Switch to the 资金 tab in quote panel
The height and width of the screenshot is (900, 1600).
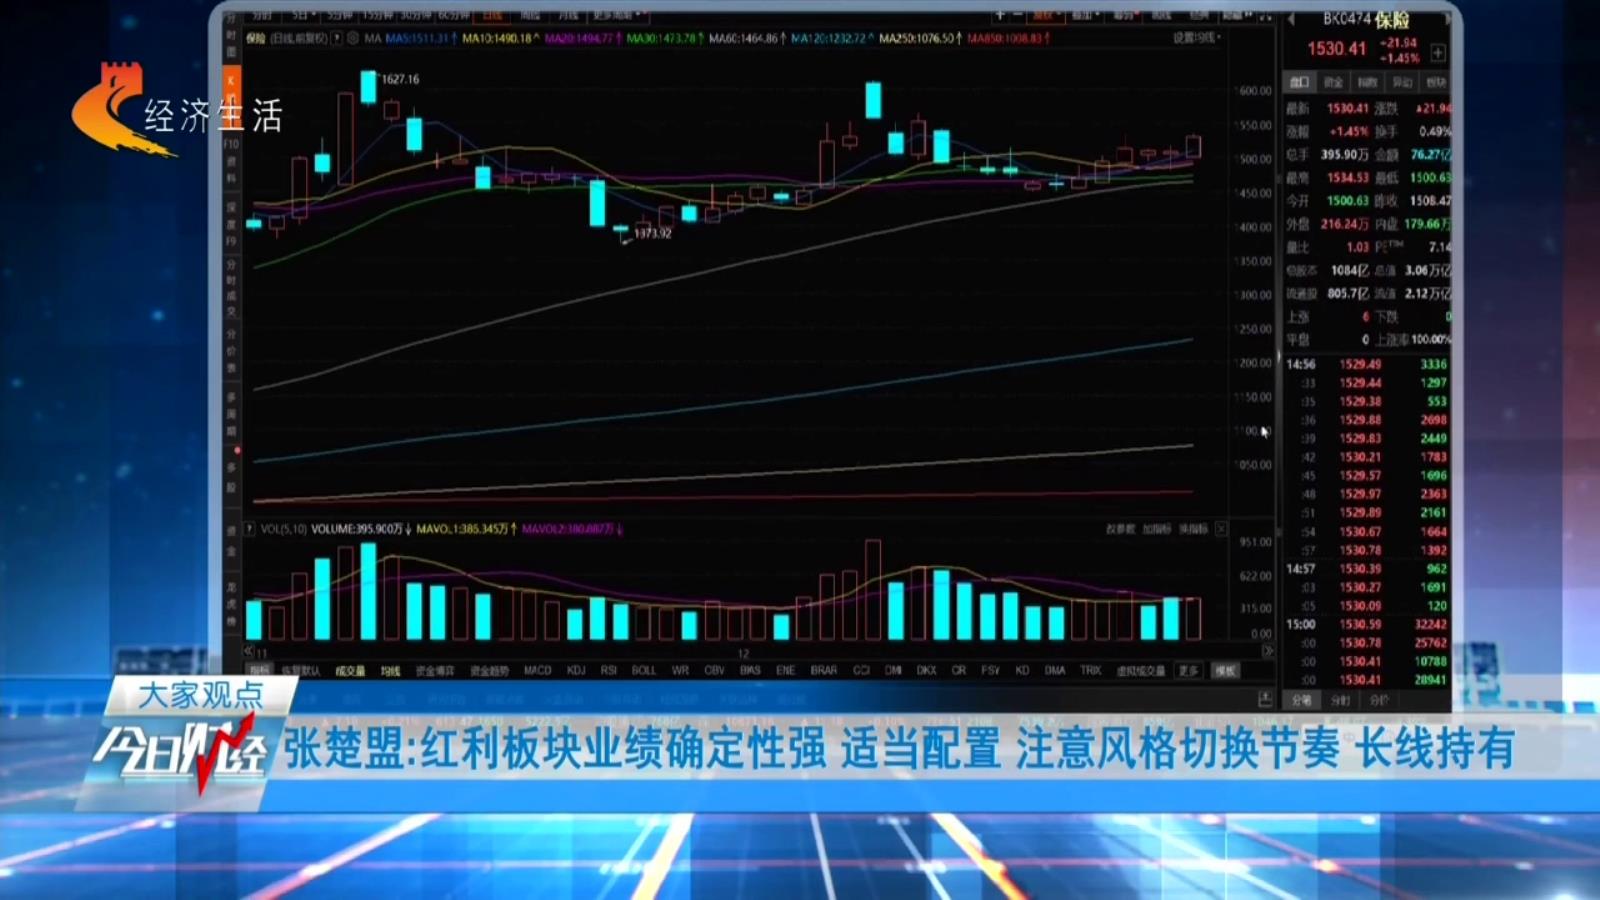(x=1333, y=82)
